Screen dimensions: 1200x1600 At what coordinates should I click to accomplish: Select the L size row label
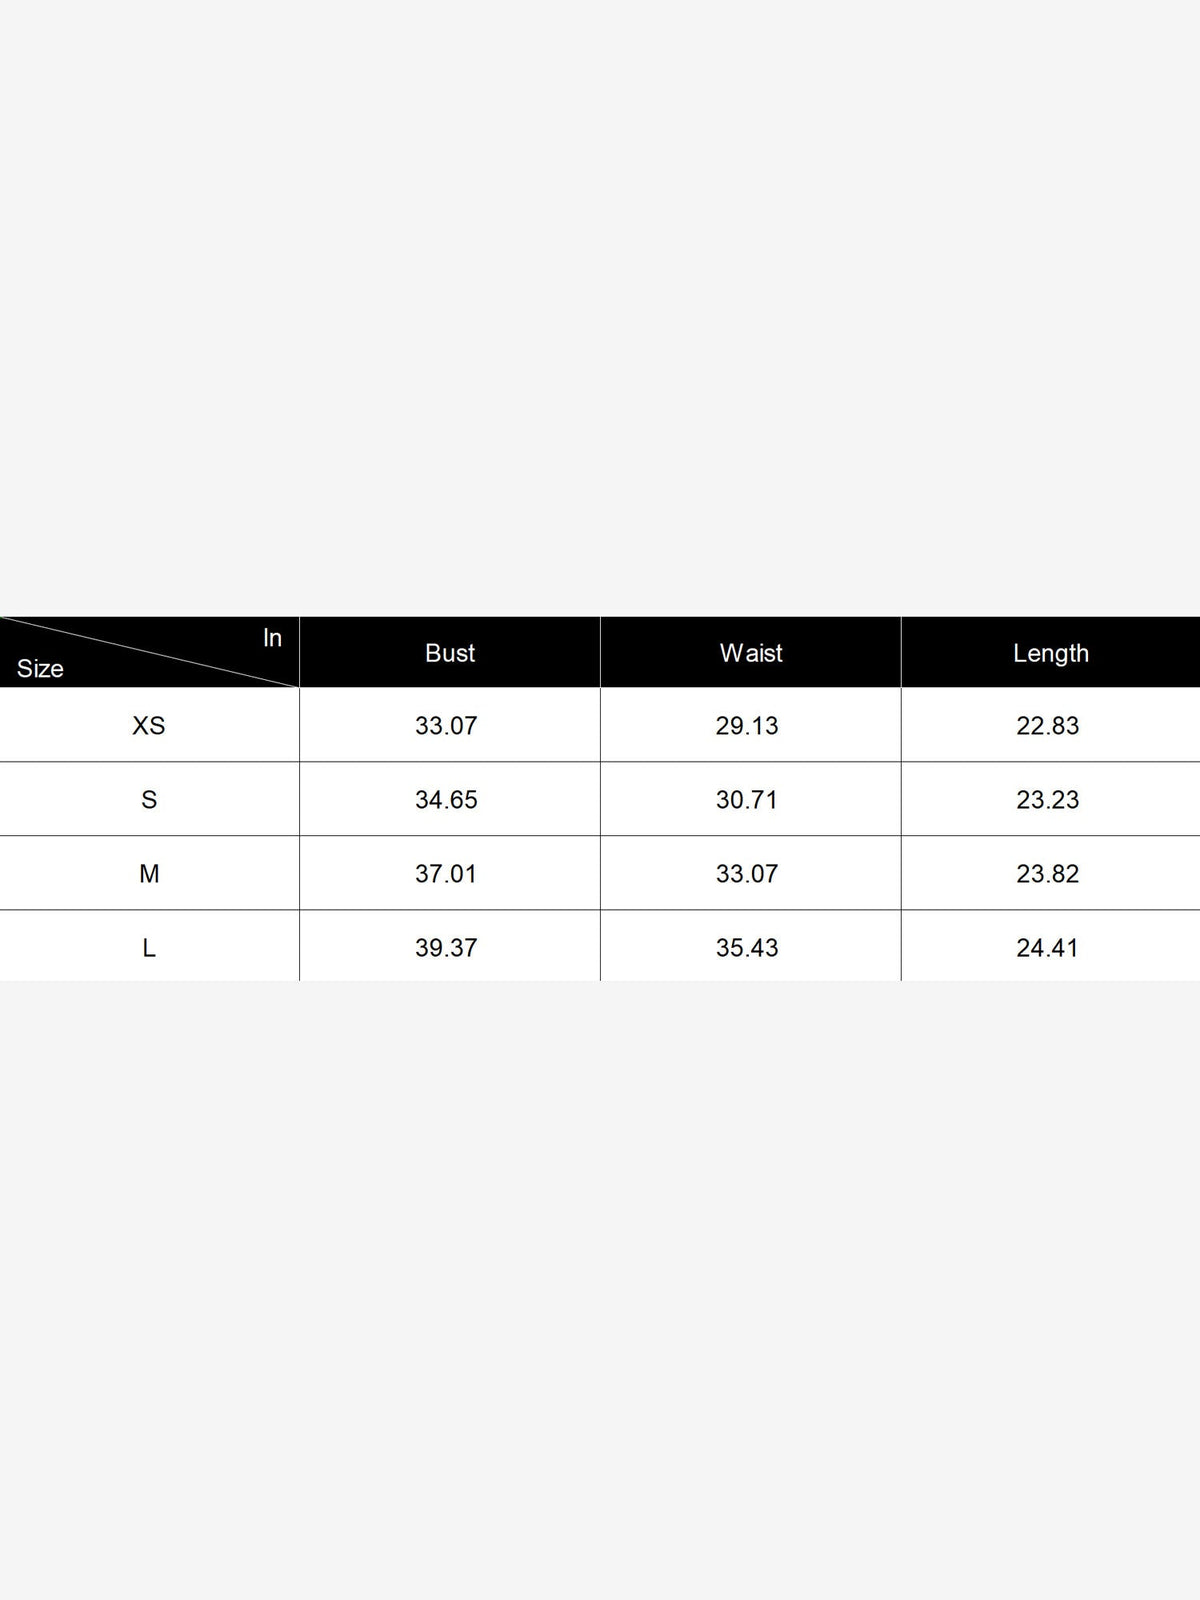[149, 948]
